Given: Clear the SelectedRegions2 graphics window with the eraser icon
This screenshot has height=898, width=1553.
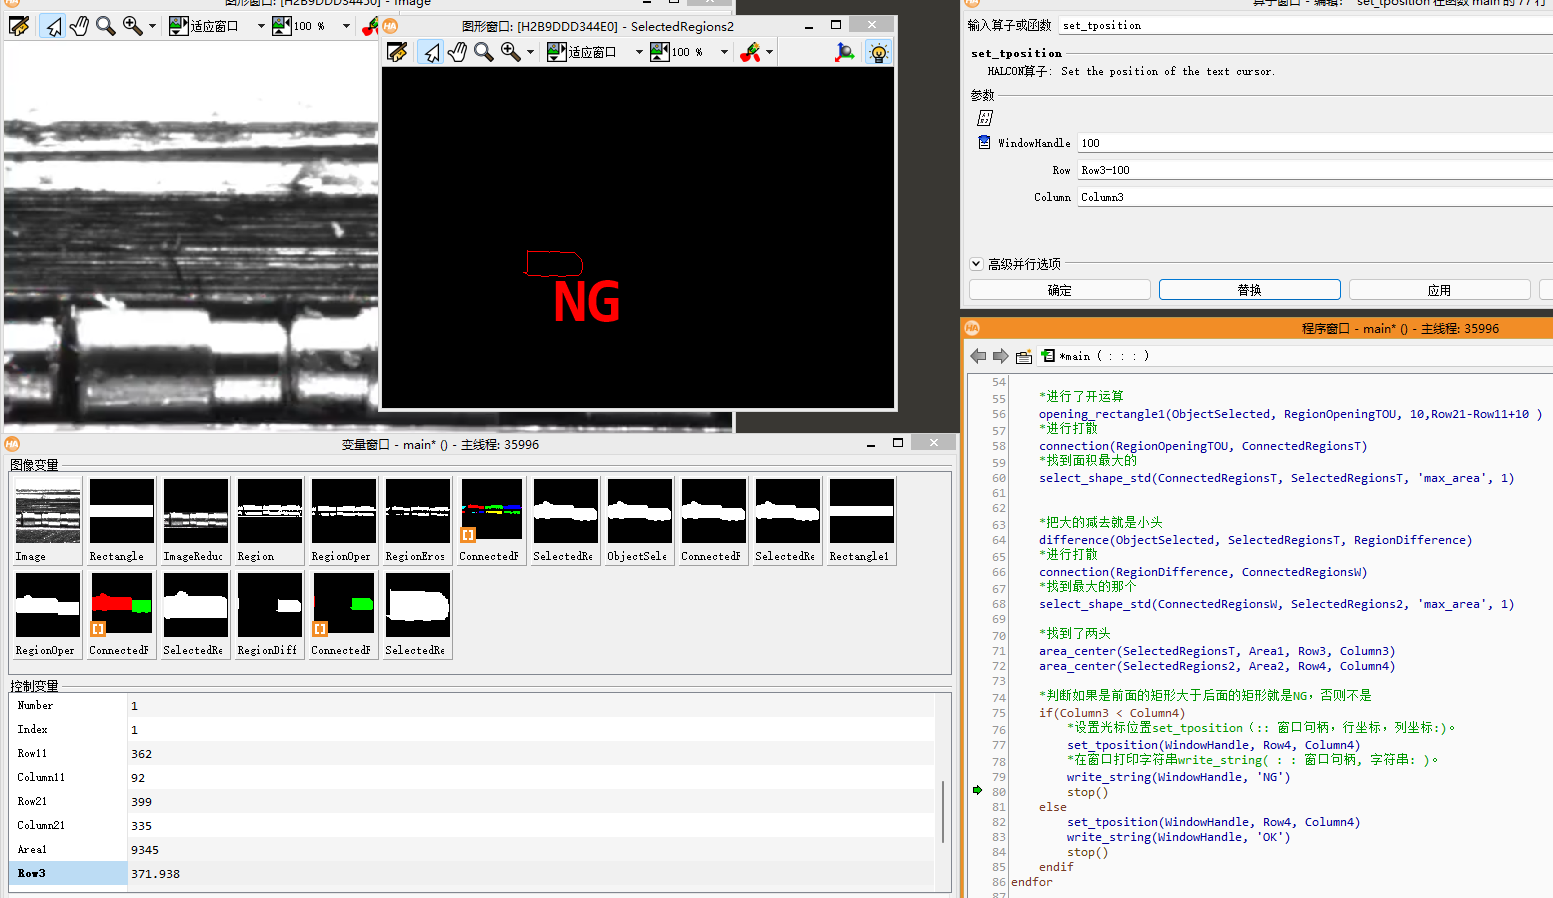Looking at the screenshot, I should 397,52.
